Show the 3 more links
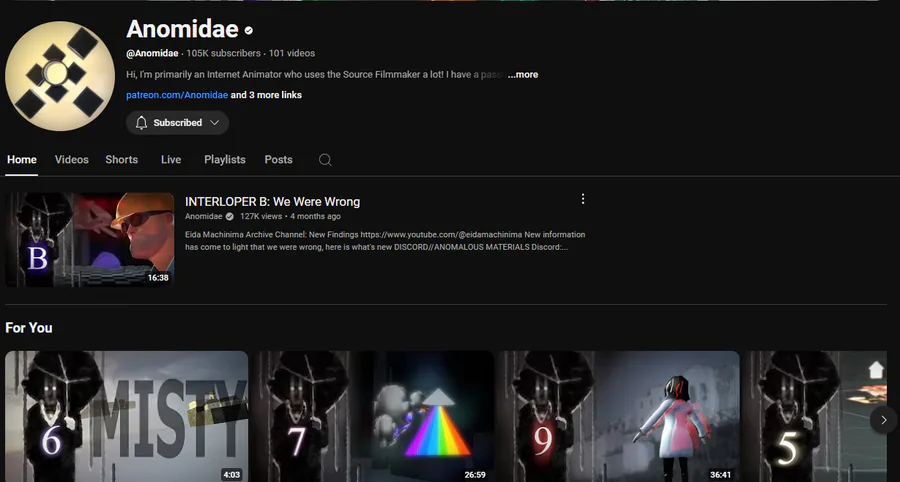 [x=266, y=95]
